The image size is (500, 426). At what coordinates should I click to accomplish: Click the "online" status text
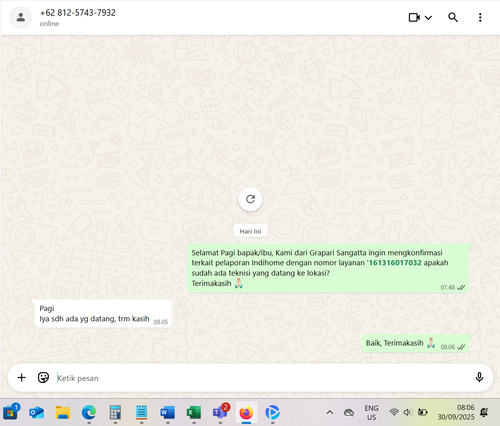(x=49, y=24)
